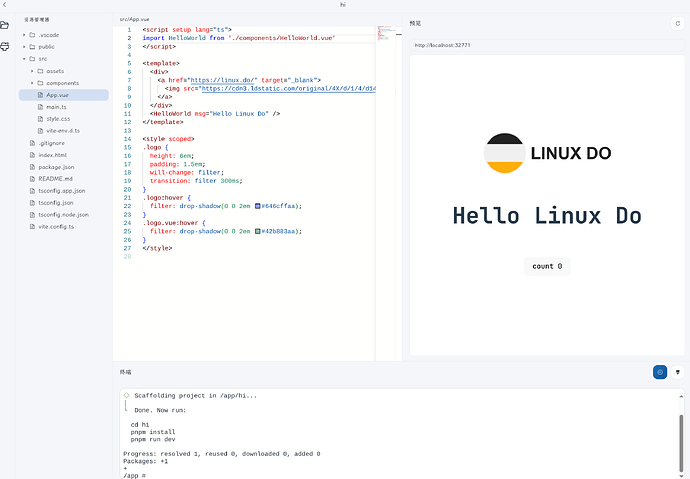Open tsconfig.json file

(x=56, y=203)
